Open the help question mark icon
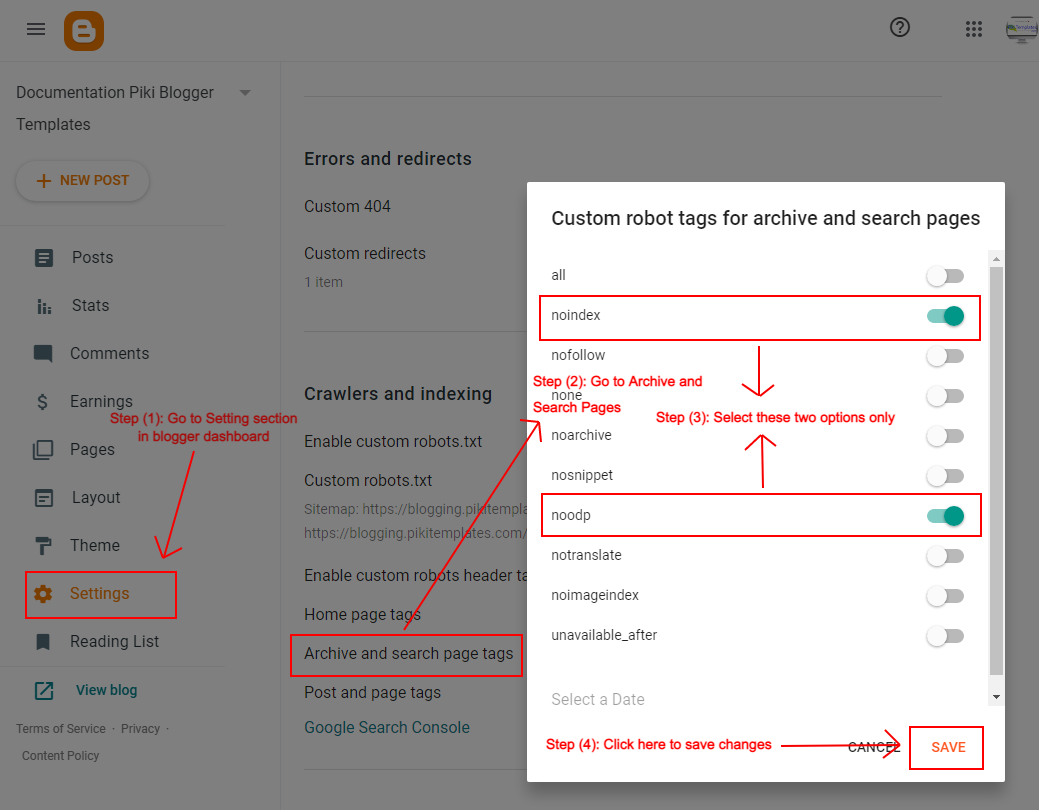Viewport: 1039px width, 810px height. [899, 28]
